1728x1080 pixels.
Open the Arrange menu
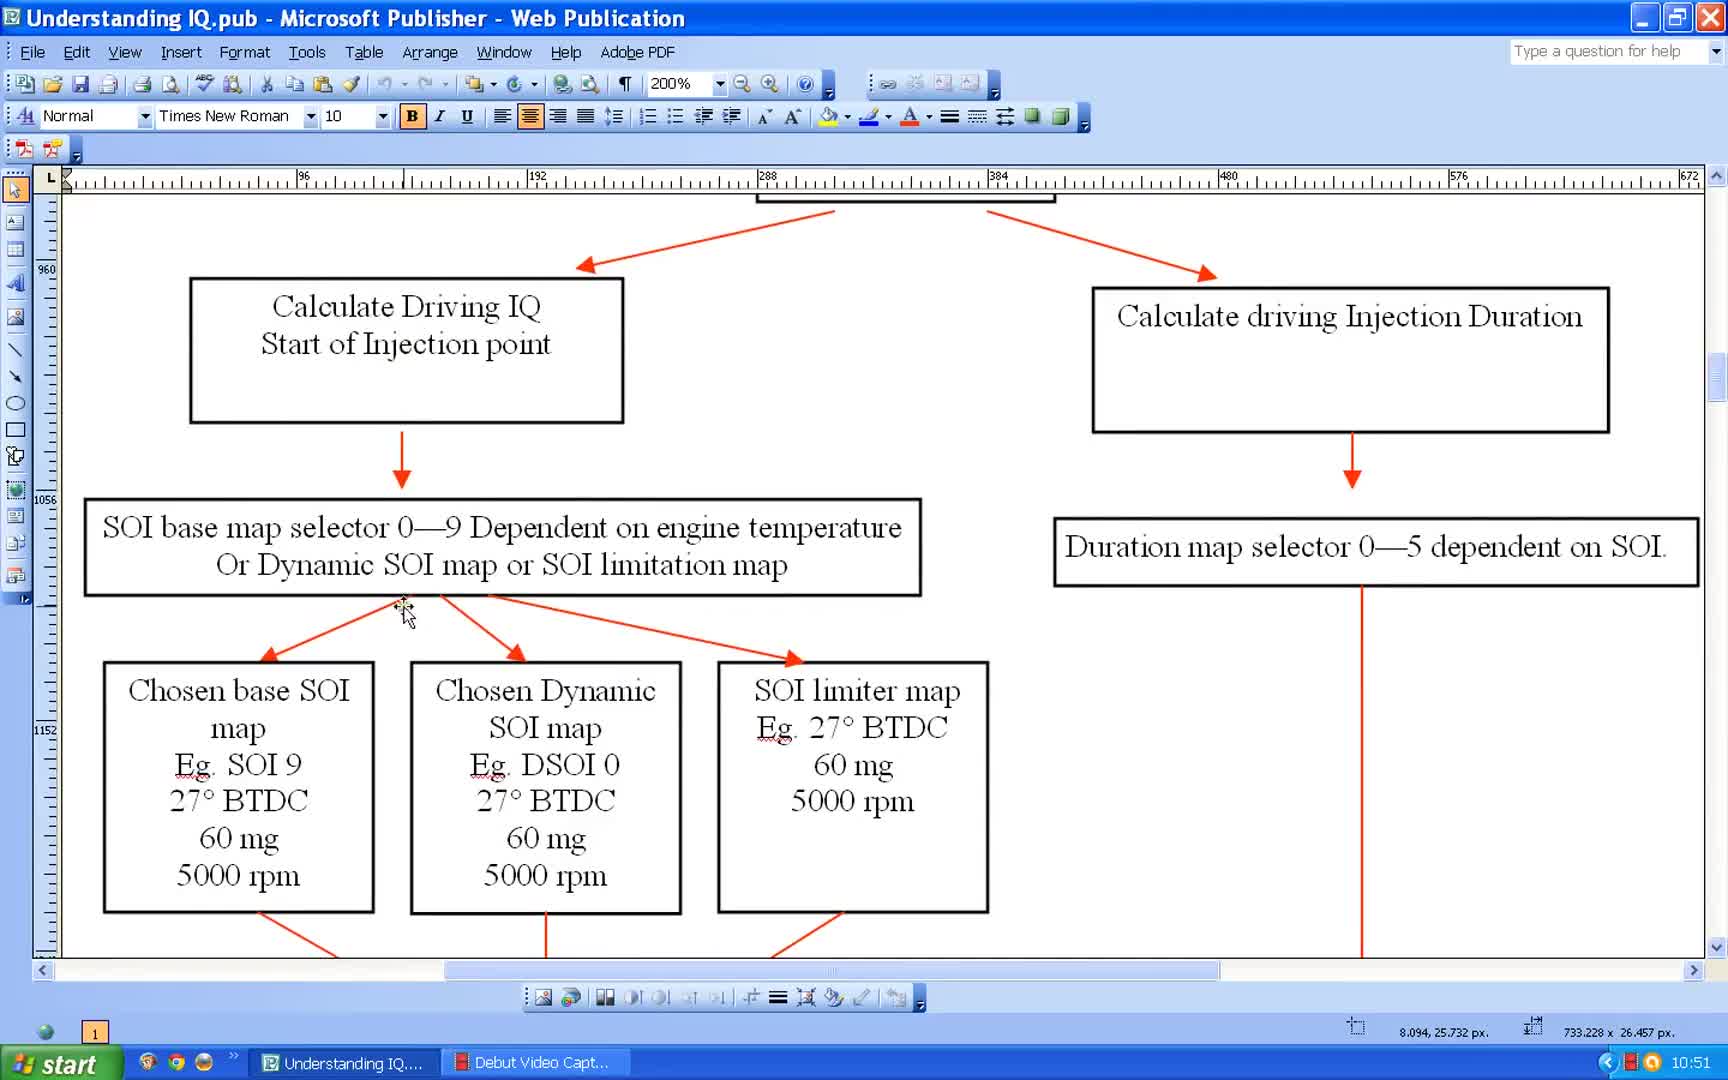[x=429, y=52]
